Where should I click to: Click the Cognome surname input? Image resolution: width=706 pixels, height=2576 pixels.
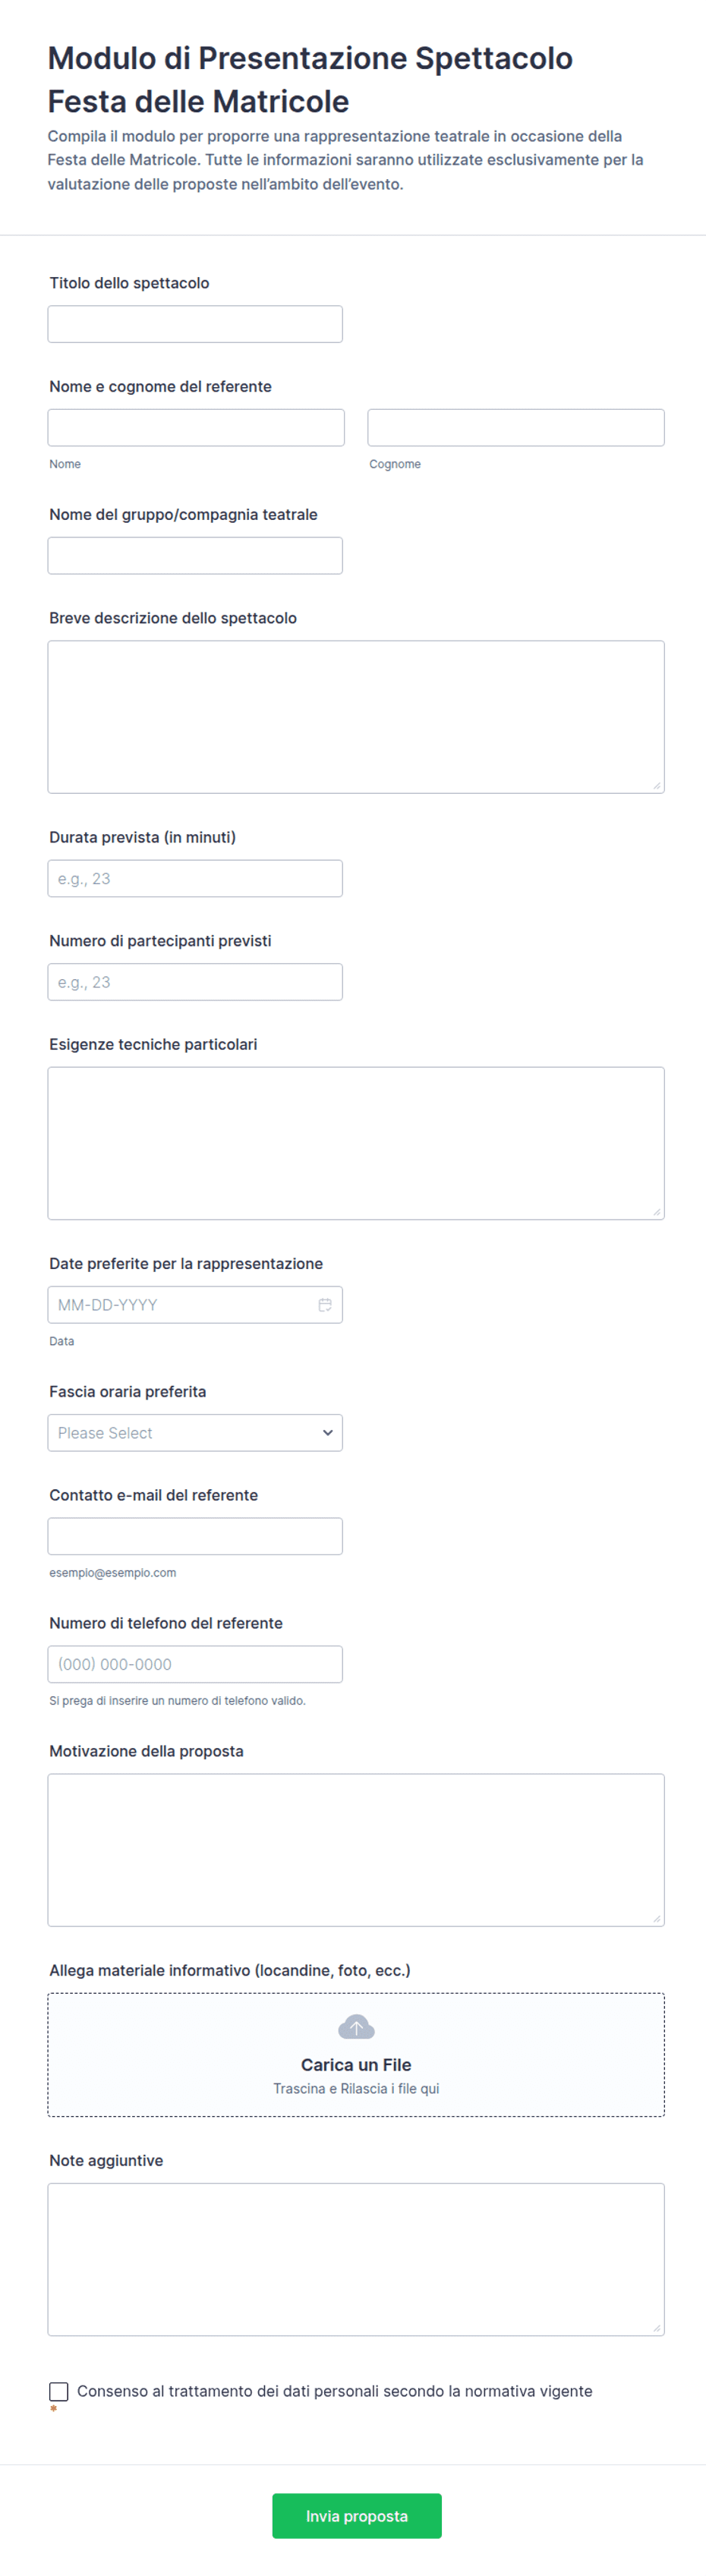516,427
